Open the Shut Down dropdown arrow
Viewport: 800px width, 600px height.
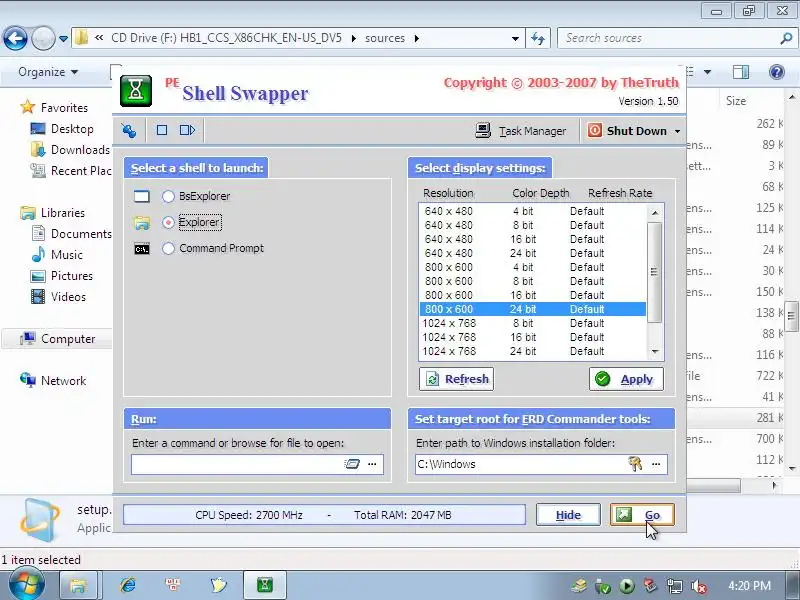pyautogui.click(x=678, y=131)
